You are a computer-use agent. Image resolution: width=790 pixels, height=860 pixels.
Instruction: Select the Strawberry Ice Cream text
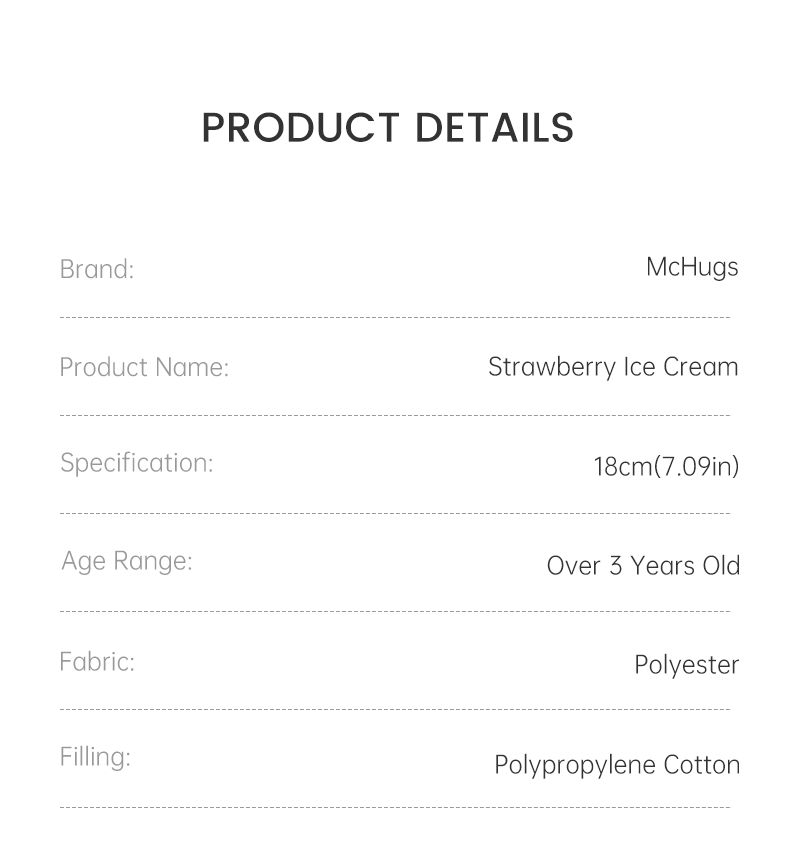pos(613,367)
